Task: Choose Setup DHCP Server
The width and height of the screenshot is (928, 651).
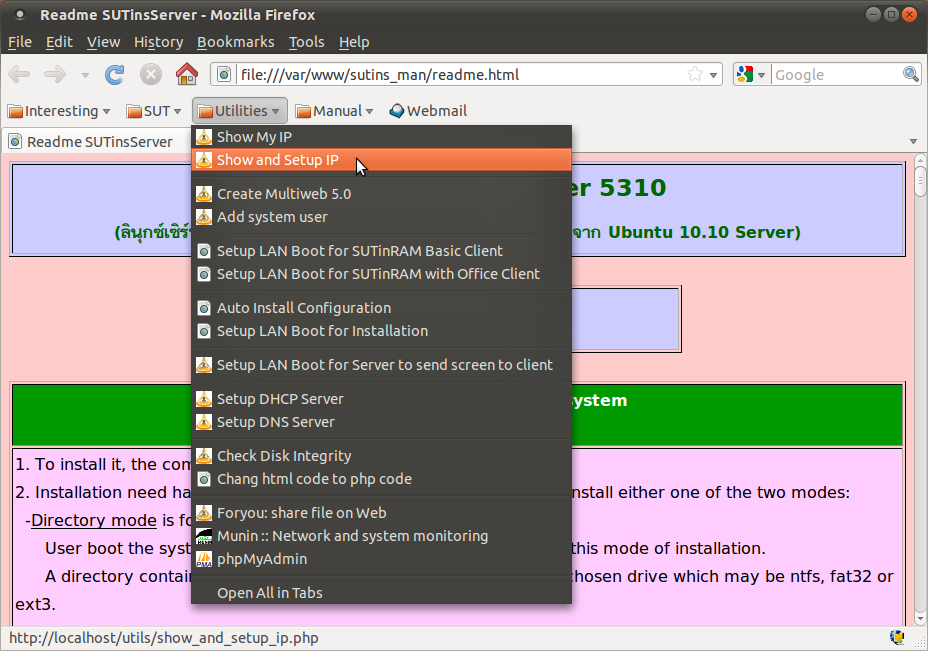Action: coord(381,399)
